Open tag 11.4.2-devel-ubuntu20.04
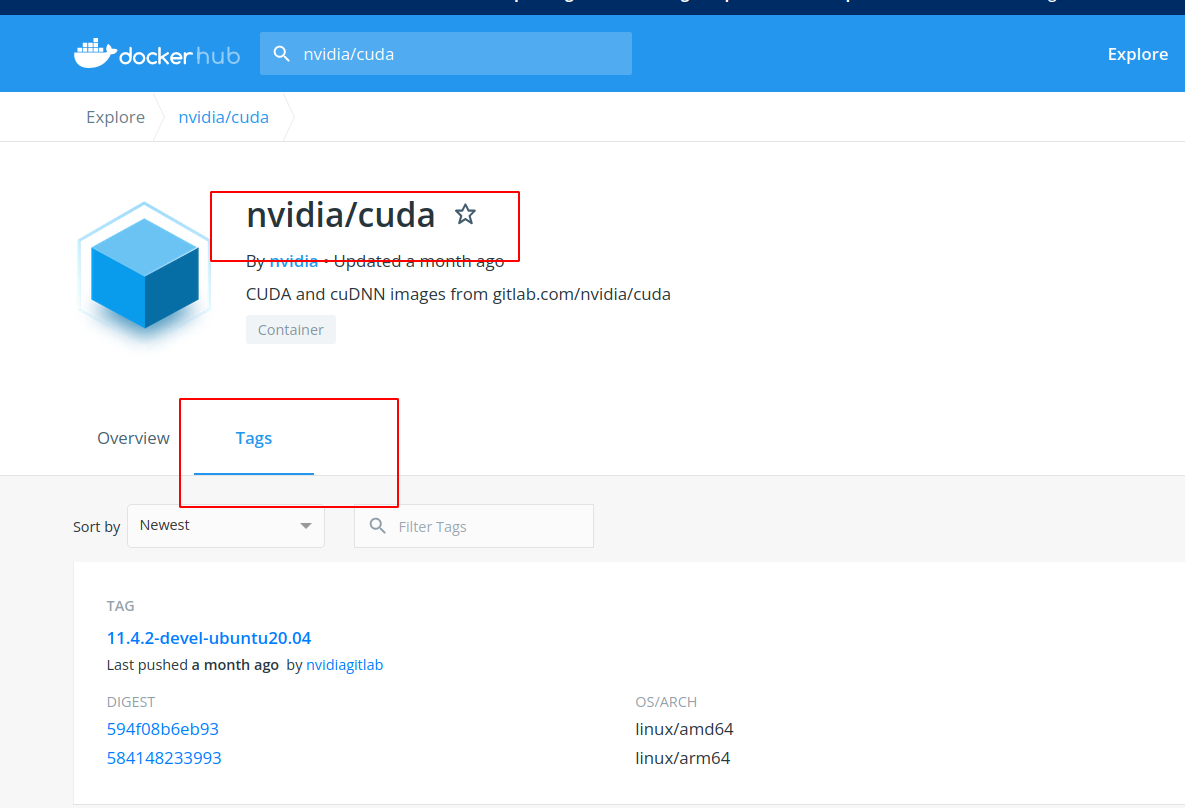This screenshot has height=808, width=1185. click(x=209, y=638)
